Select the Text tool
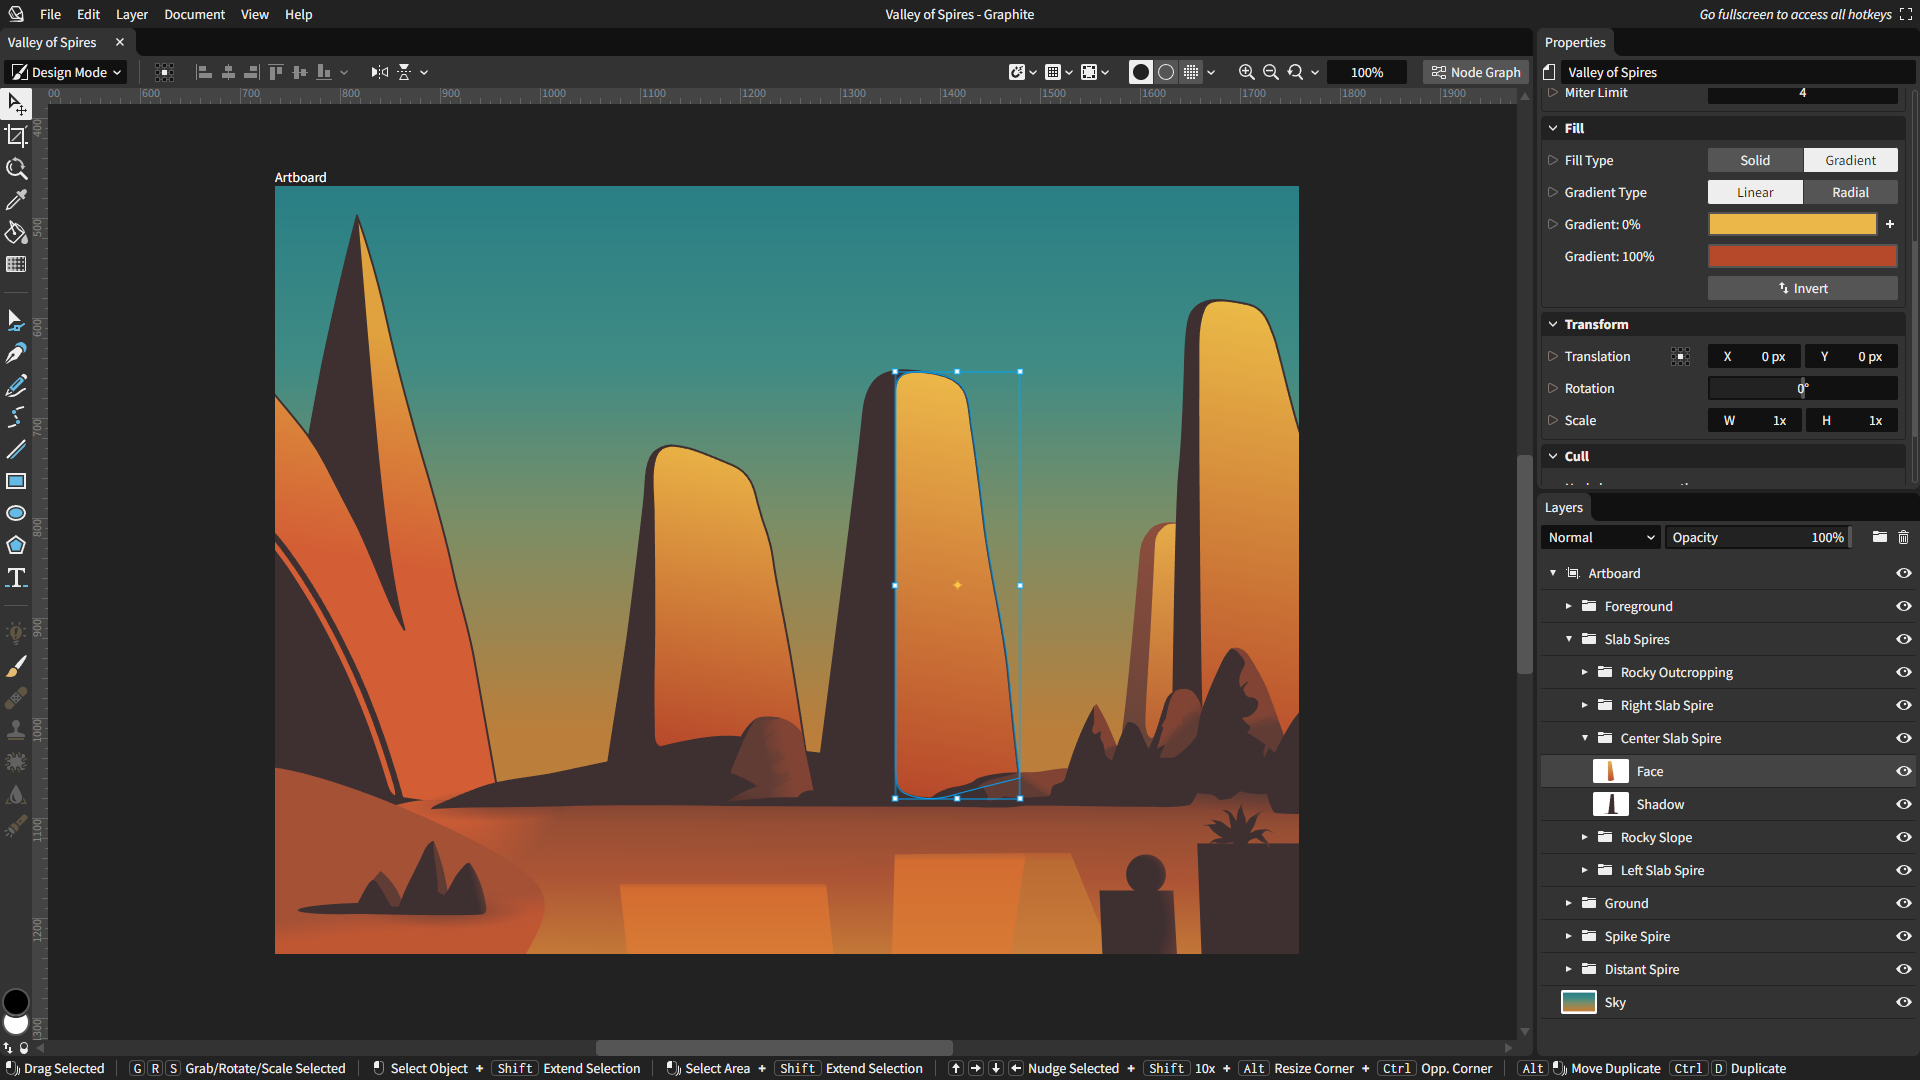This screenshot has height=1080, width=1920. click(17, 578)
